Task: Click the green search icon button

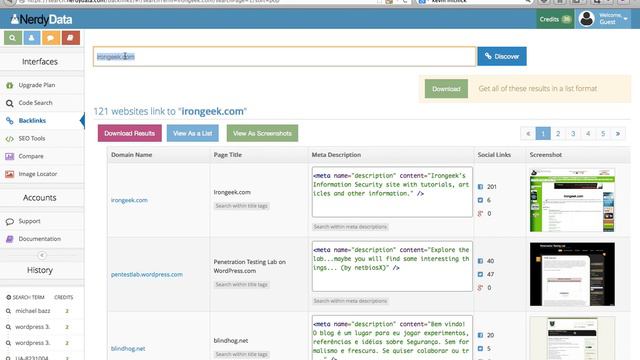Action: 13,38
